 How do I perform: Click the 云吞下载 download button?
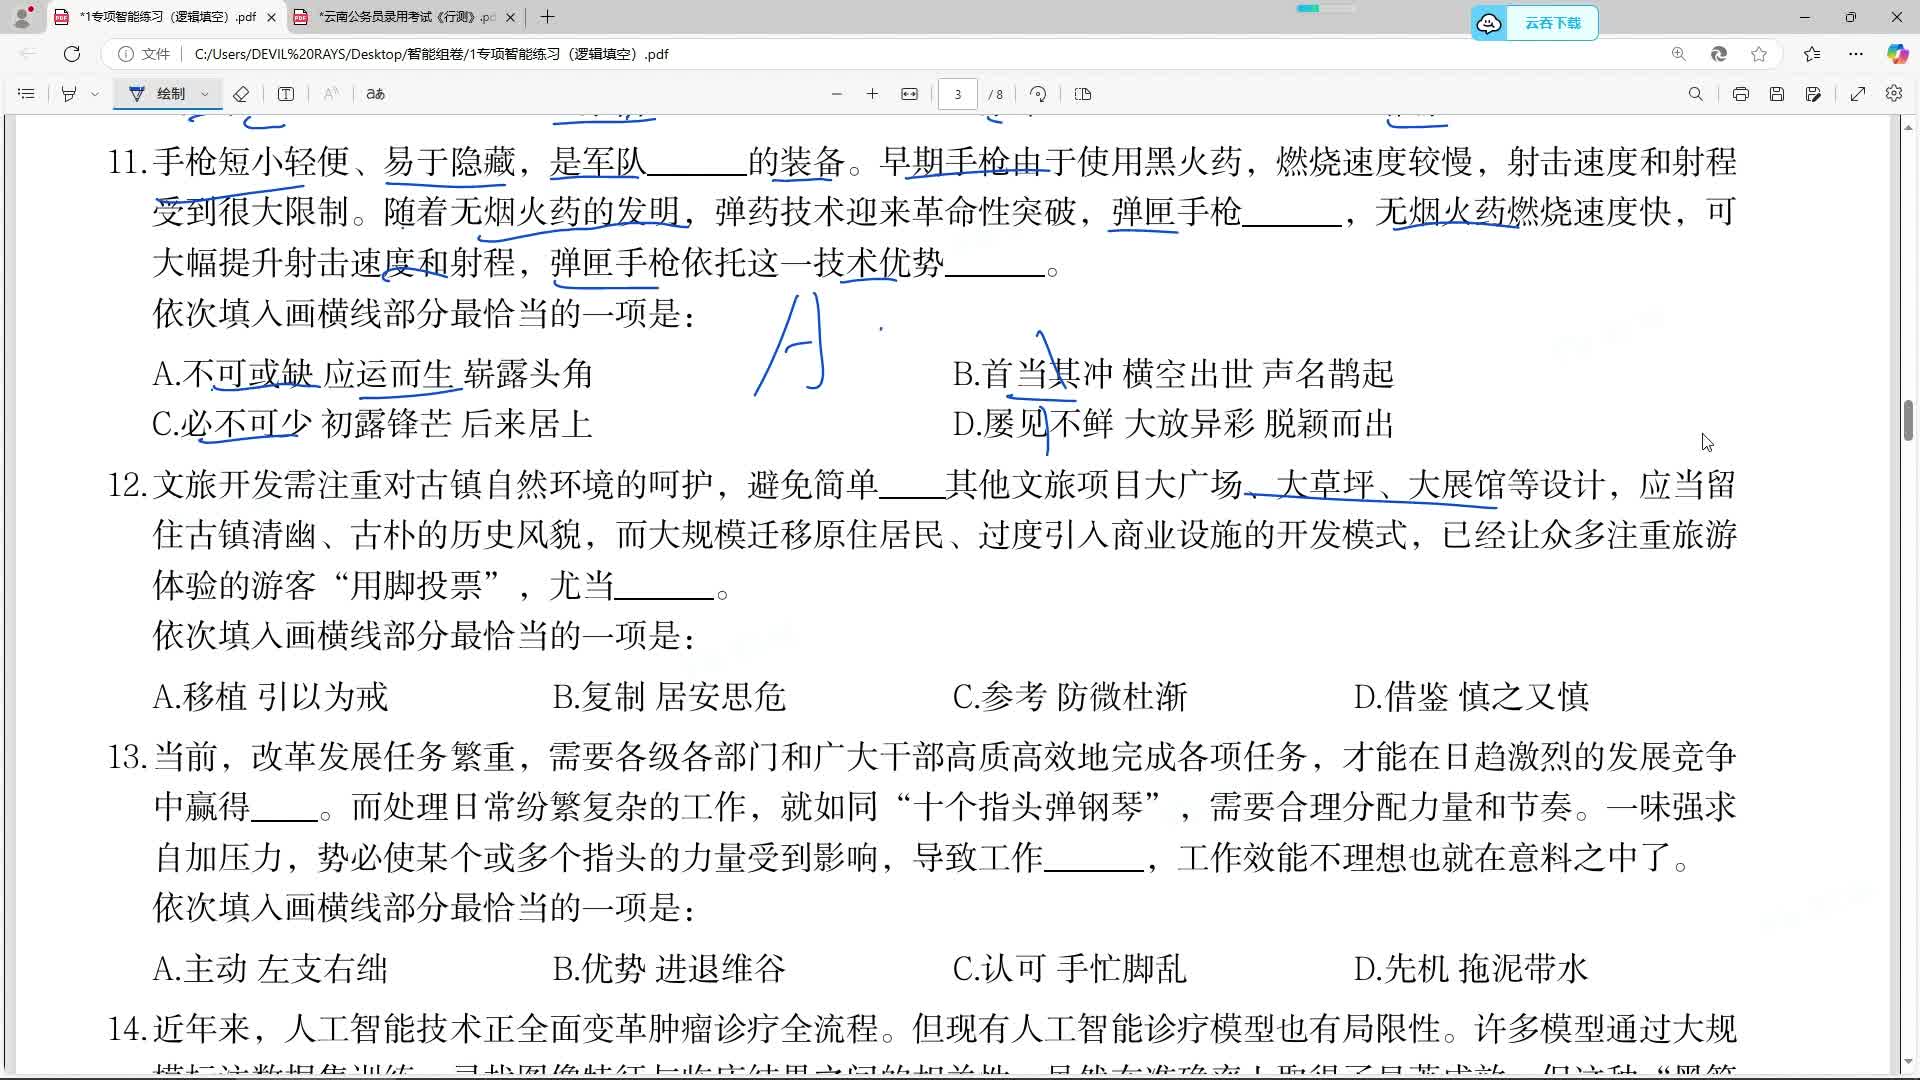tap(1534, 23)
